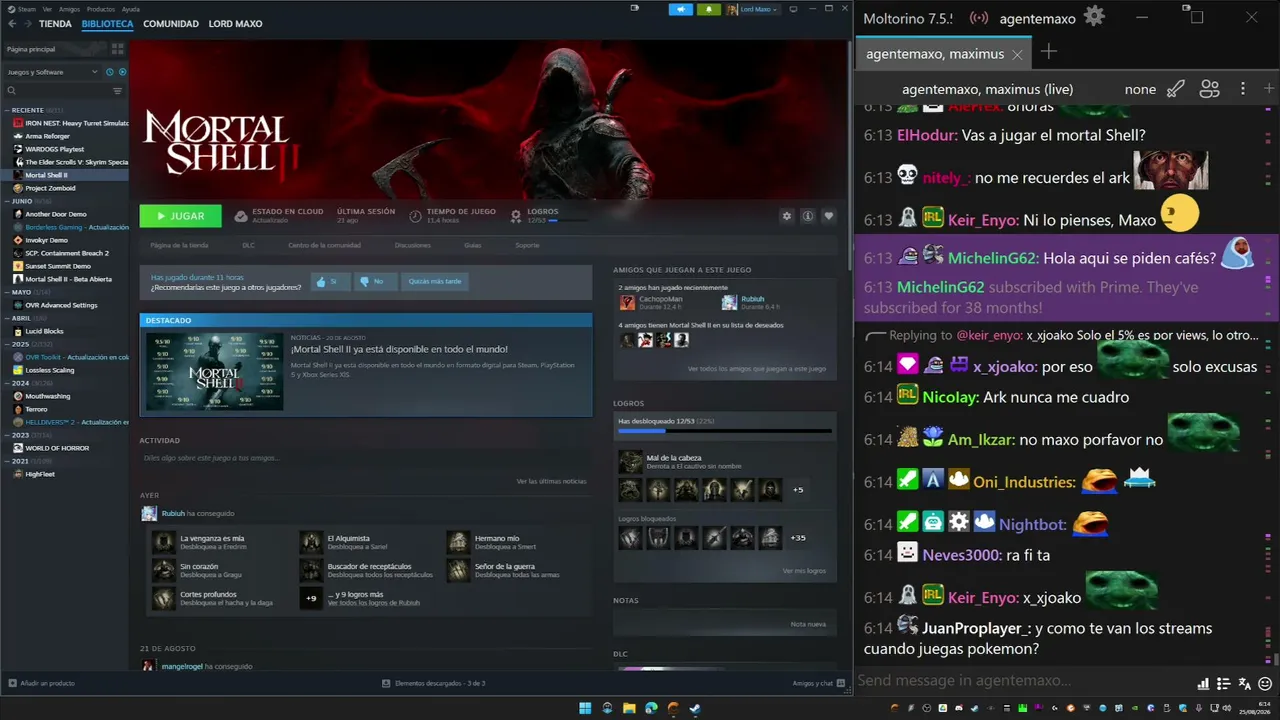Image resolution: width=1280 pixels, height=720 pixels.
Task: Collapse the JUNIO section
Action: coord(6,201)
